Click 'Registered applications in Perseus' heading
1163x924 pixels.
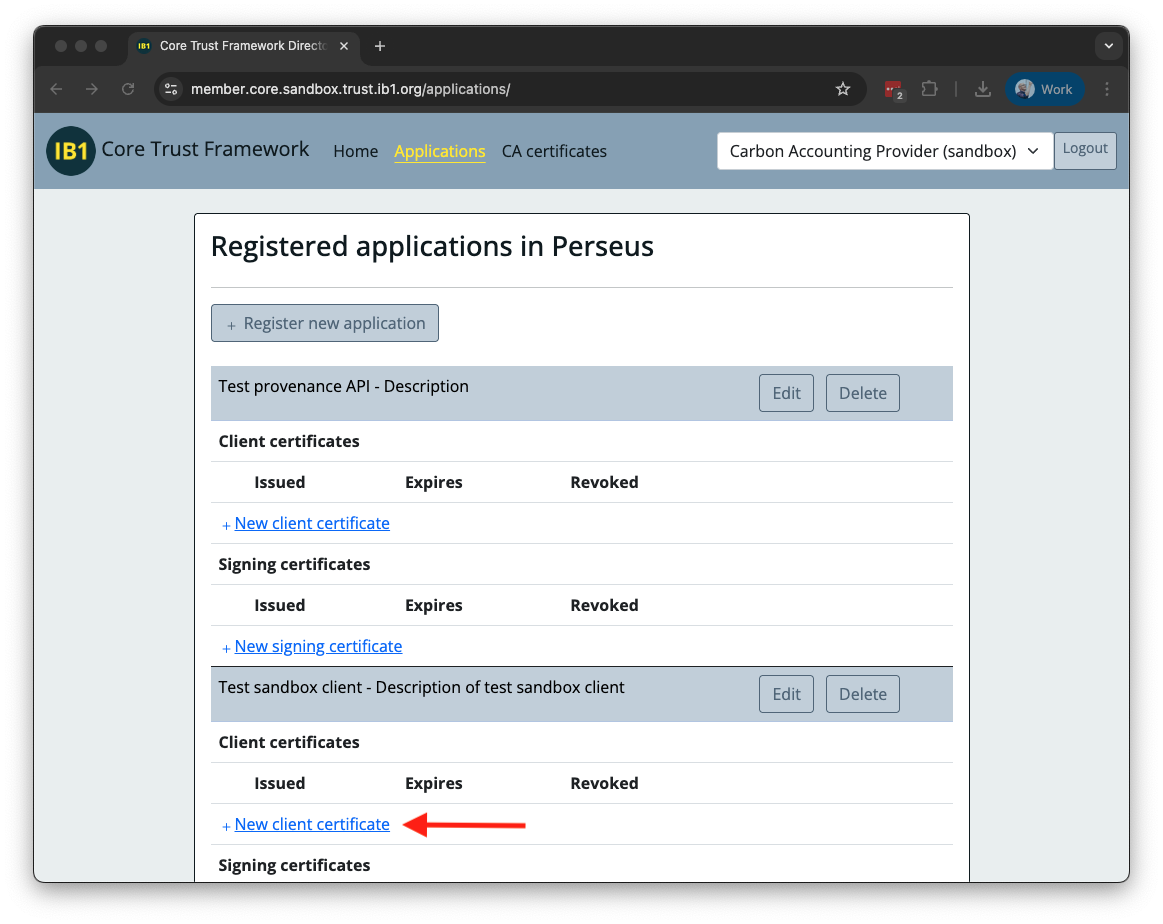pyautogui.click(x=432, y=246)
